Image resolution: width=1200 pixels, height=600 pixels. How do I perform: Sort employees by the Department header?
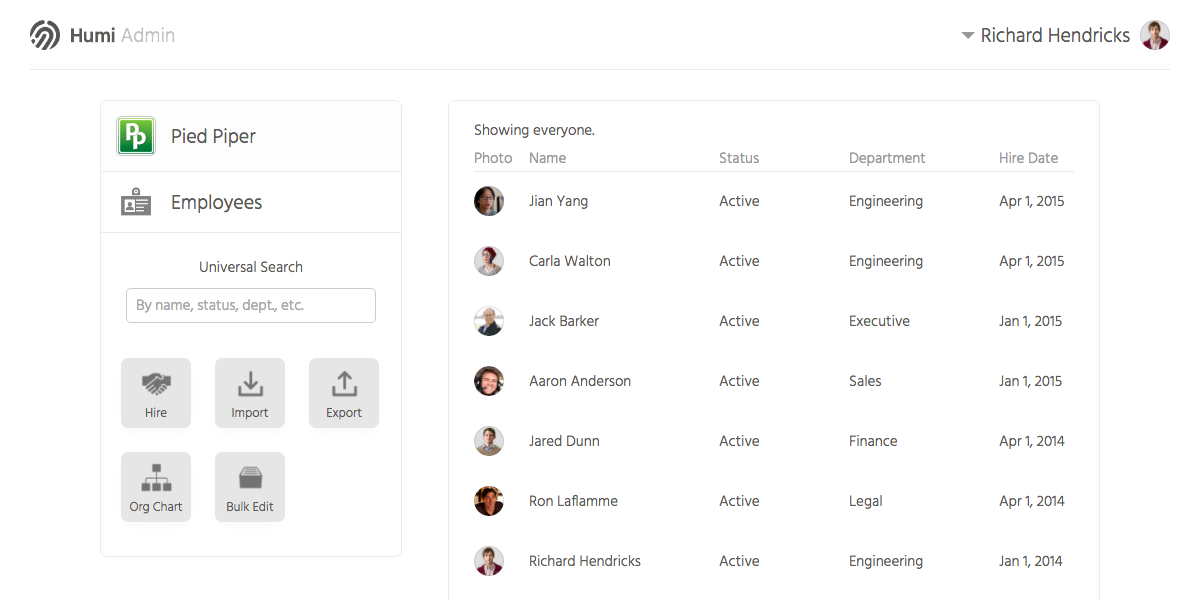pyautogui.click(x=887, y=158)
